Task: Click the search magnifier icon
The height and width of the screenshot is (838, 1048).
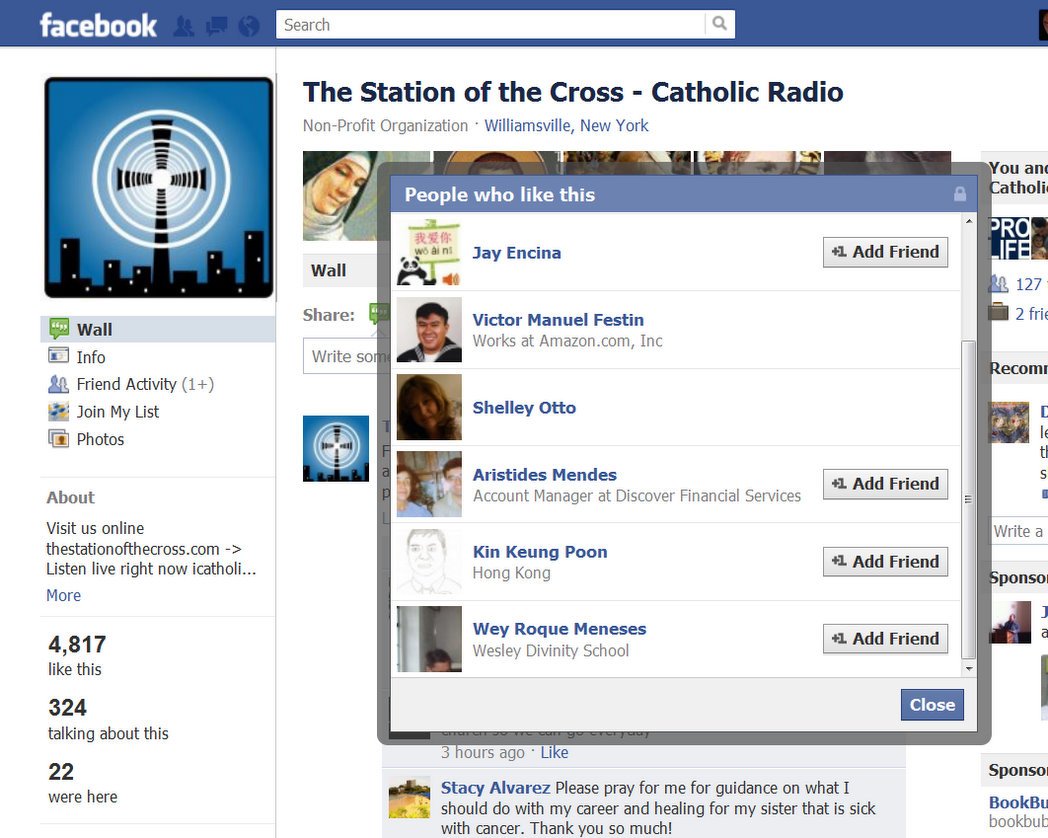Action: click(x=719, y=24)
